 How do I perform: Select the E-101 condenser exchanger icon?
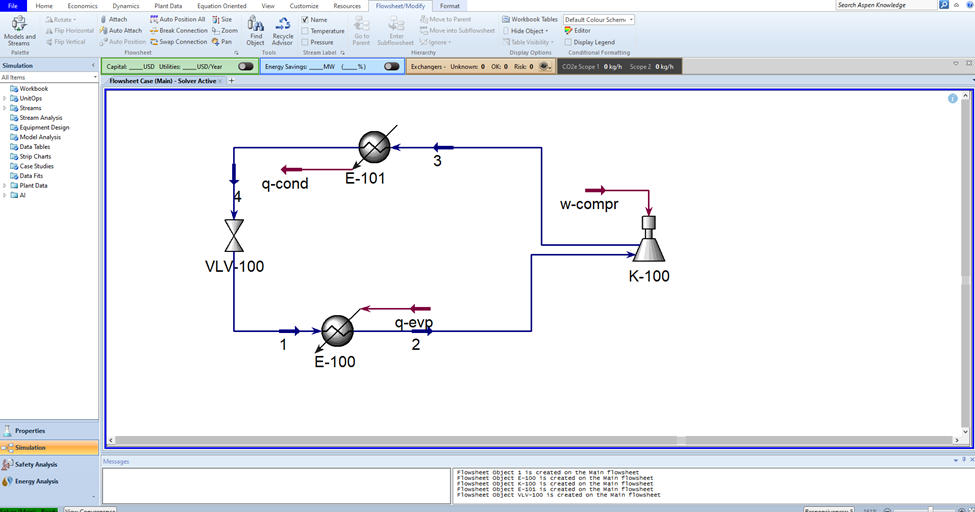(374, 147)
